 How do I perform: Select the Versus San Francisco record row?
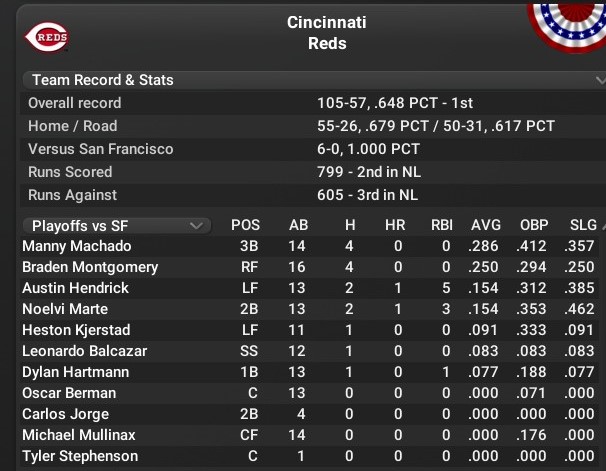pos(300,149)
